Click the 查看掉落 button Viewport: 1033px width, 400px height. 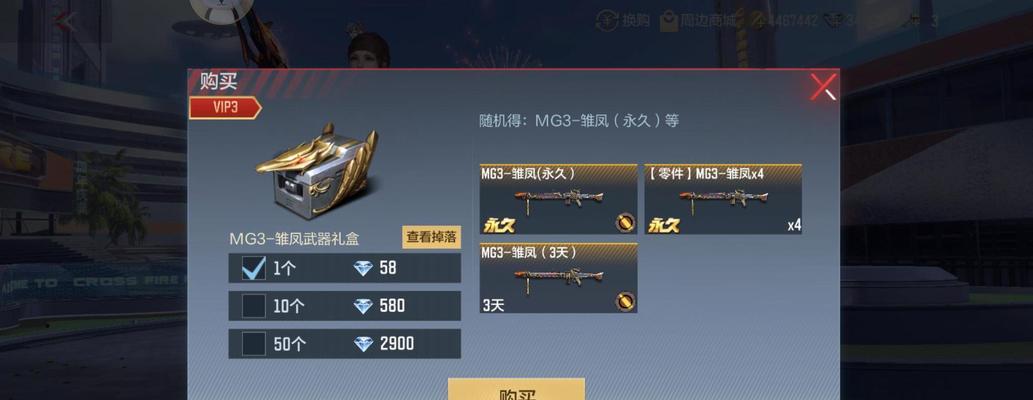tap(432, 237)
